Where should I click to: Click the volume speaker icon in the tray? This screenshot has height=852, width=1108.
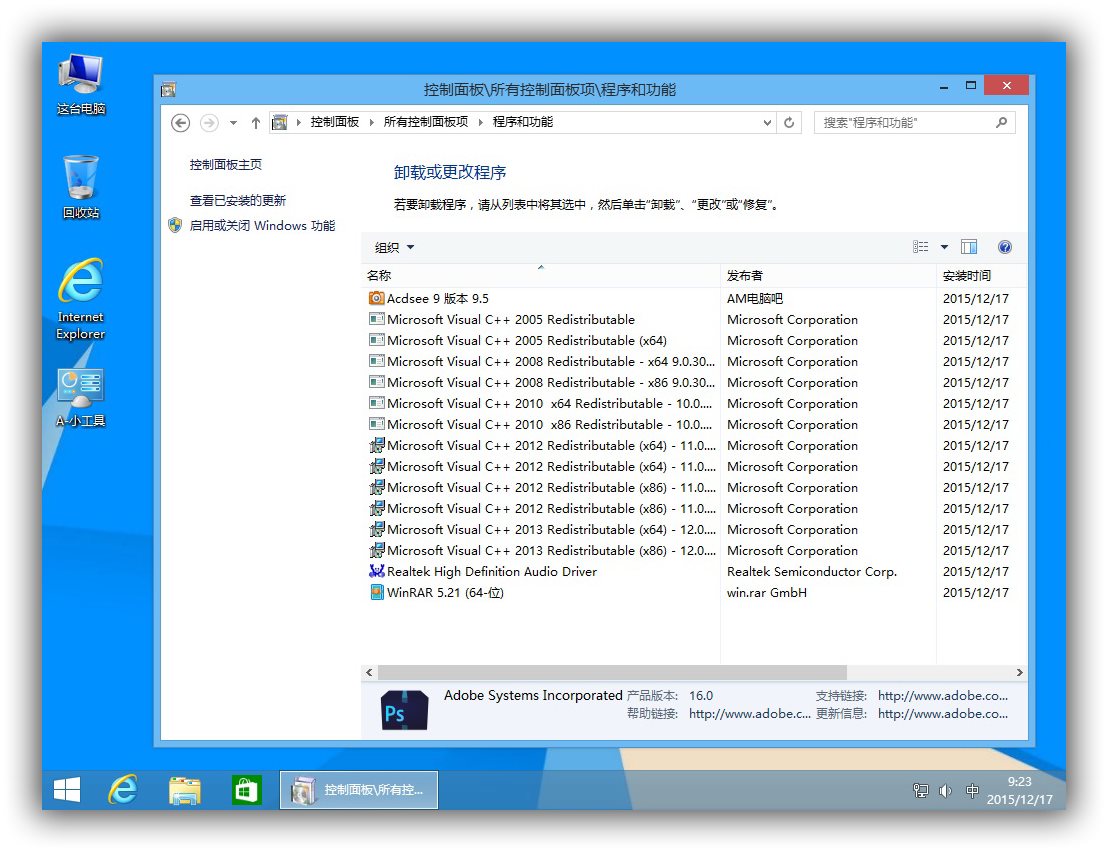945,791
